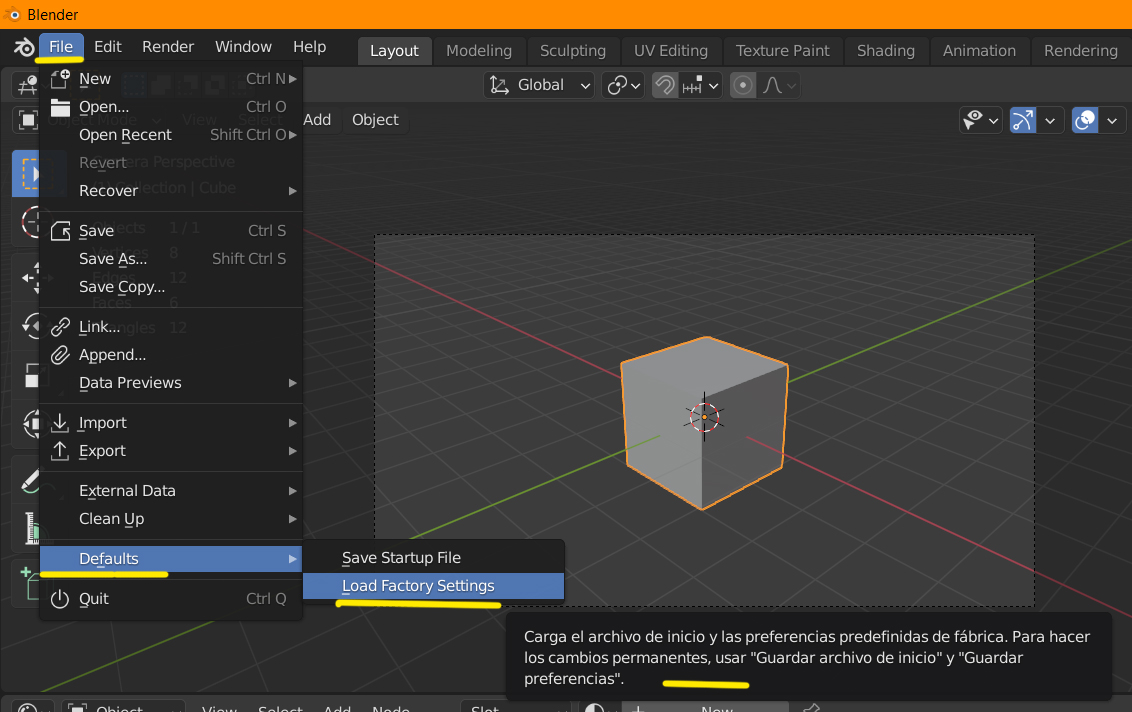
Task: Select the cube in the viewport
Action: (x=704, y=422)
